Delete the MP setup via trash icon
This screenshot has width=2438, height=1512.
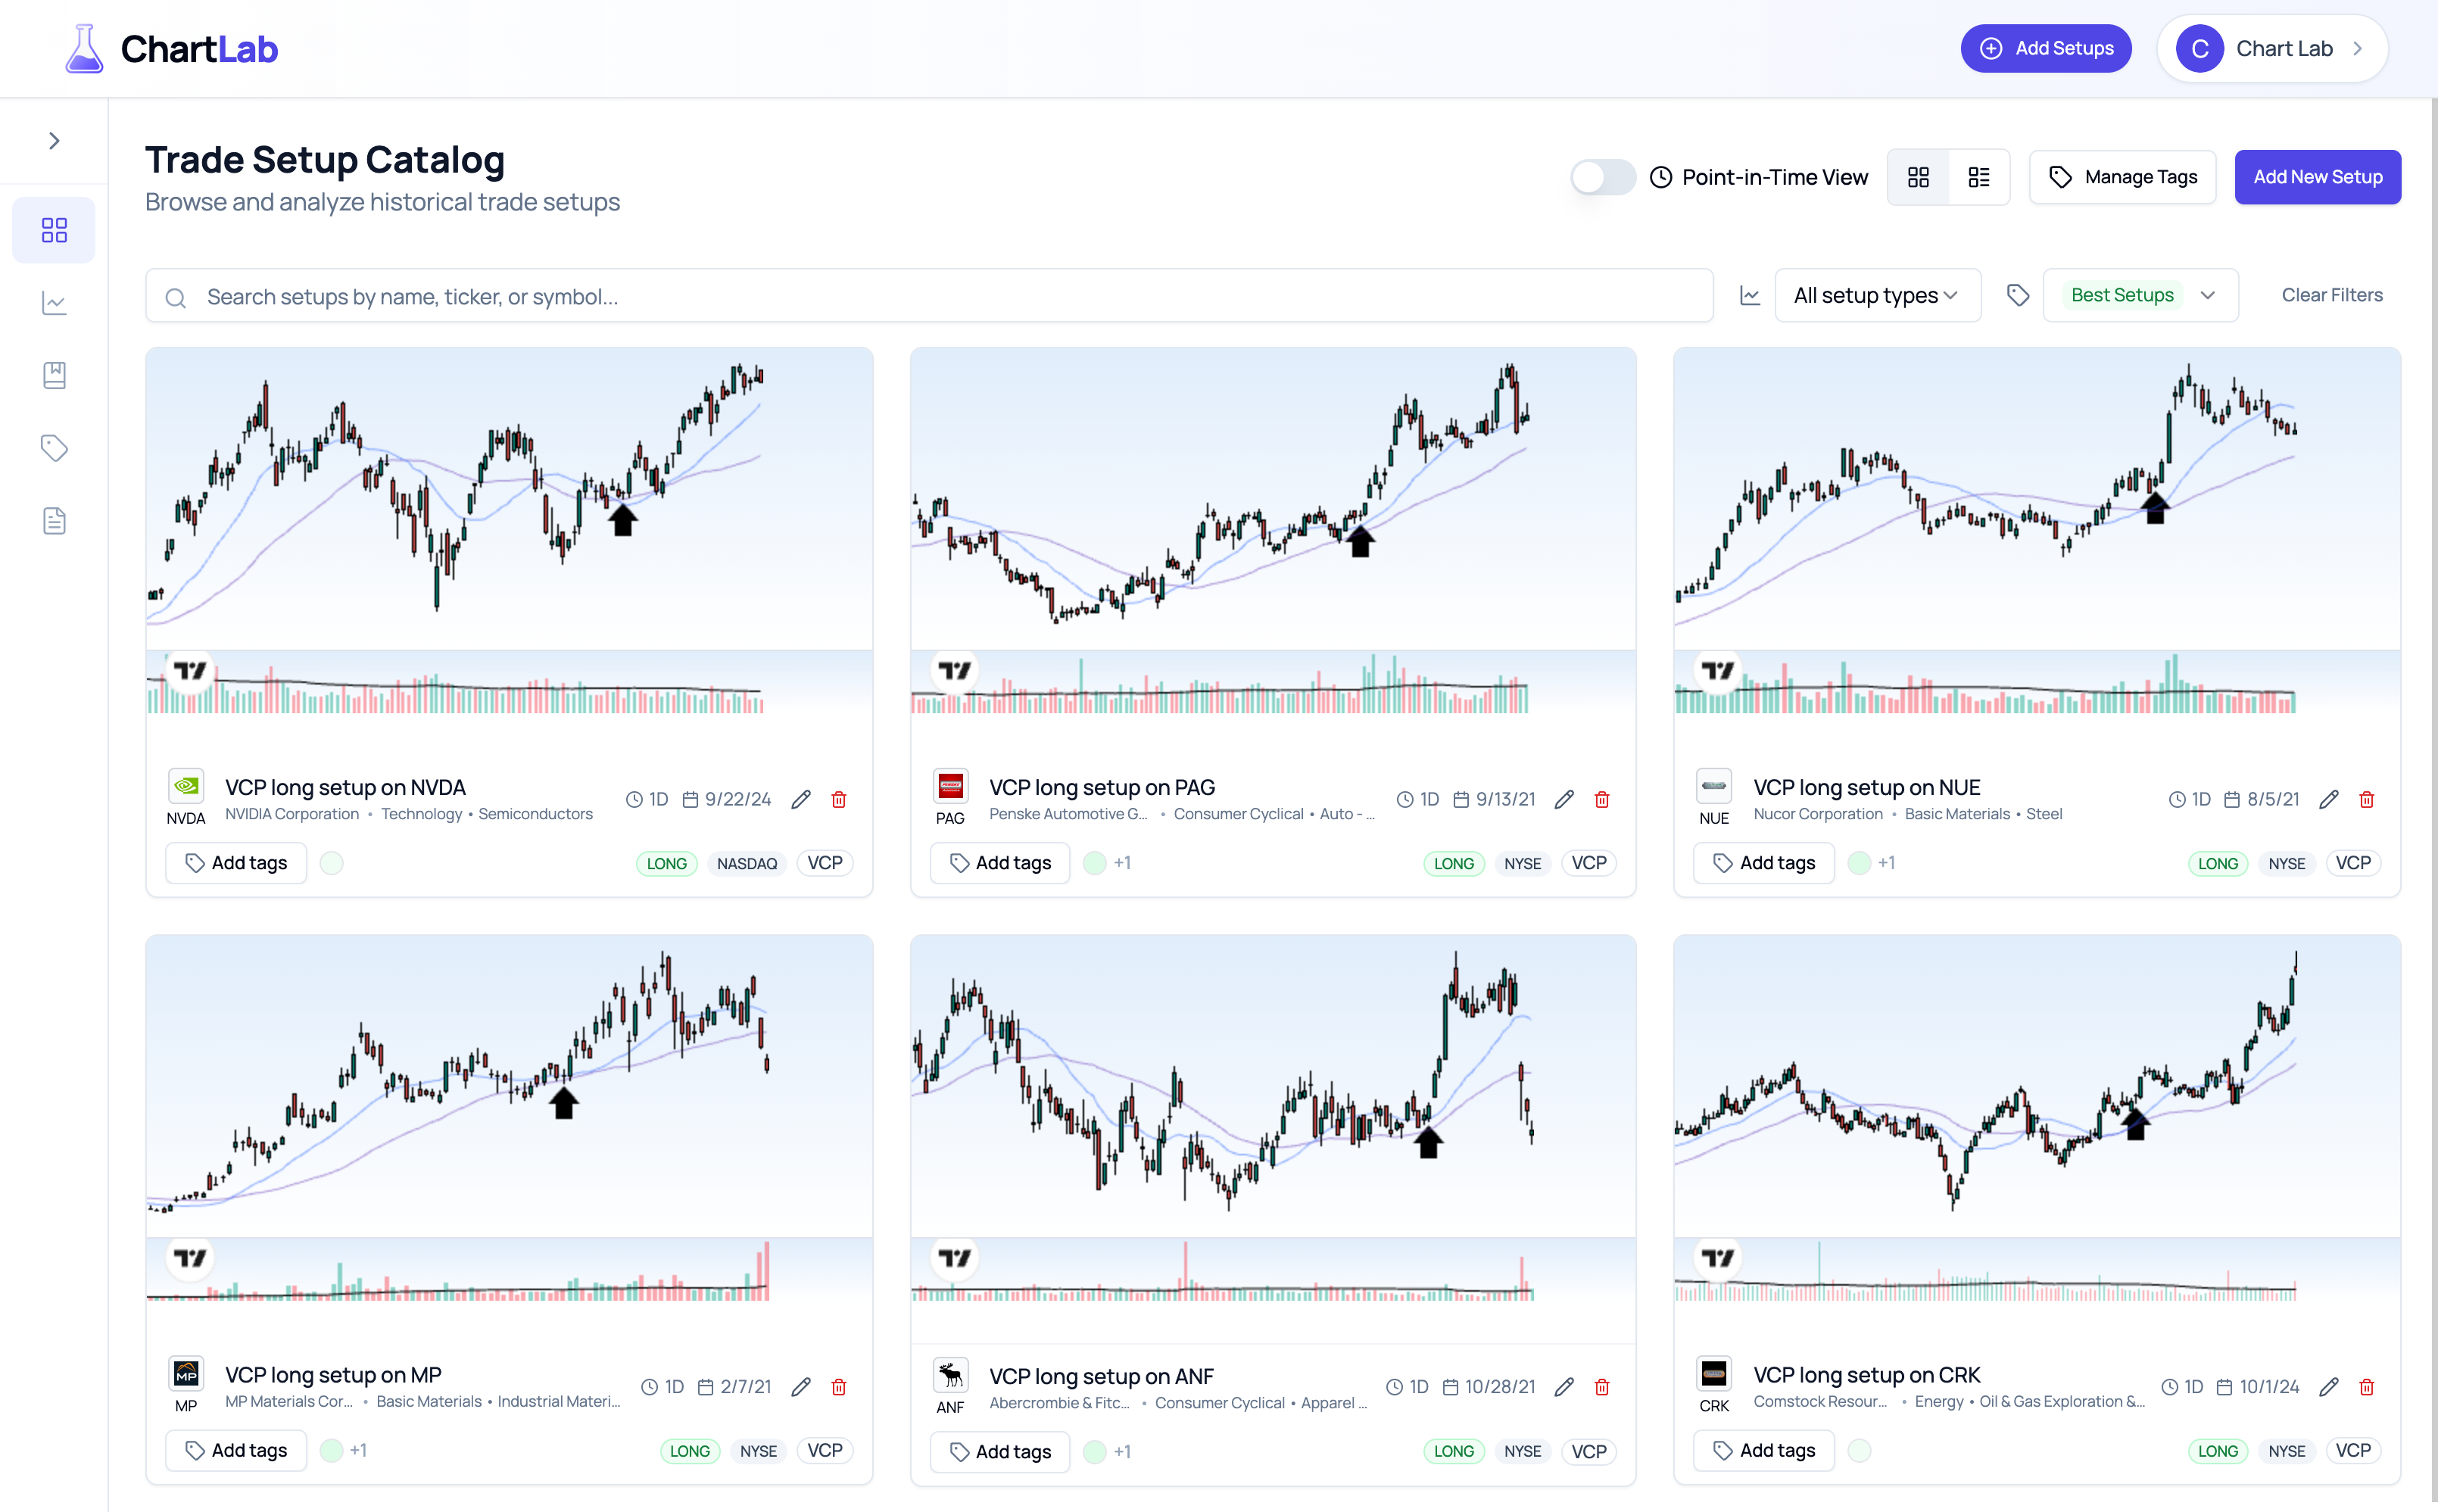pyautogui.click(x=839, y=1386)
